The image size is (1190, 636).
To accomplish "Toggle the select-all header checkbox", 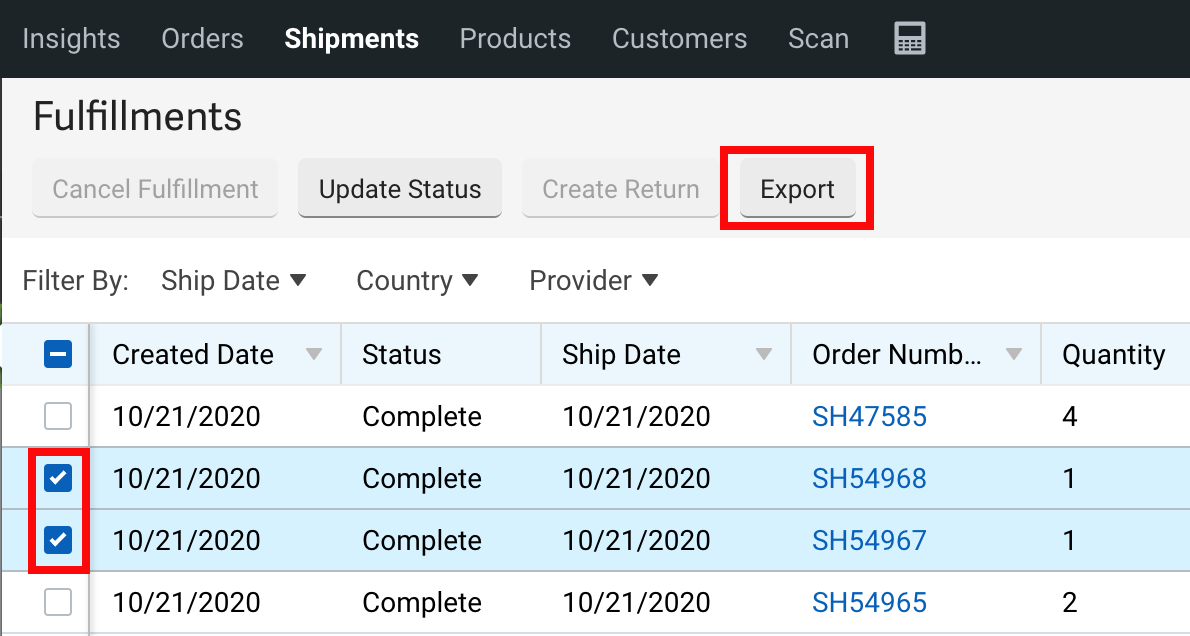I will pos(58,355).
